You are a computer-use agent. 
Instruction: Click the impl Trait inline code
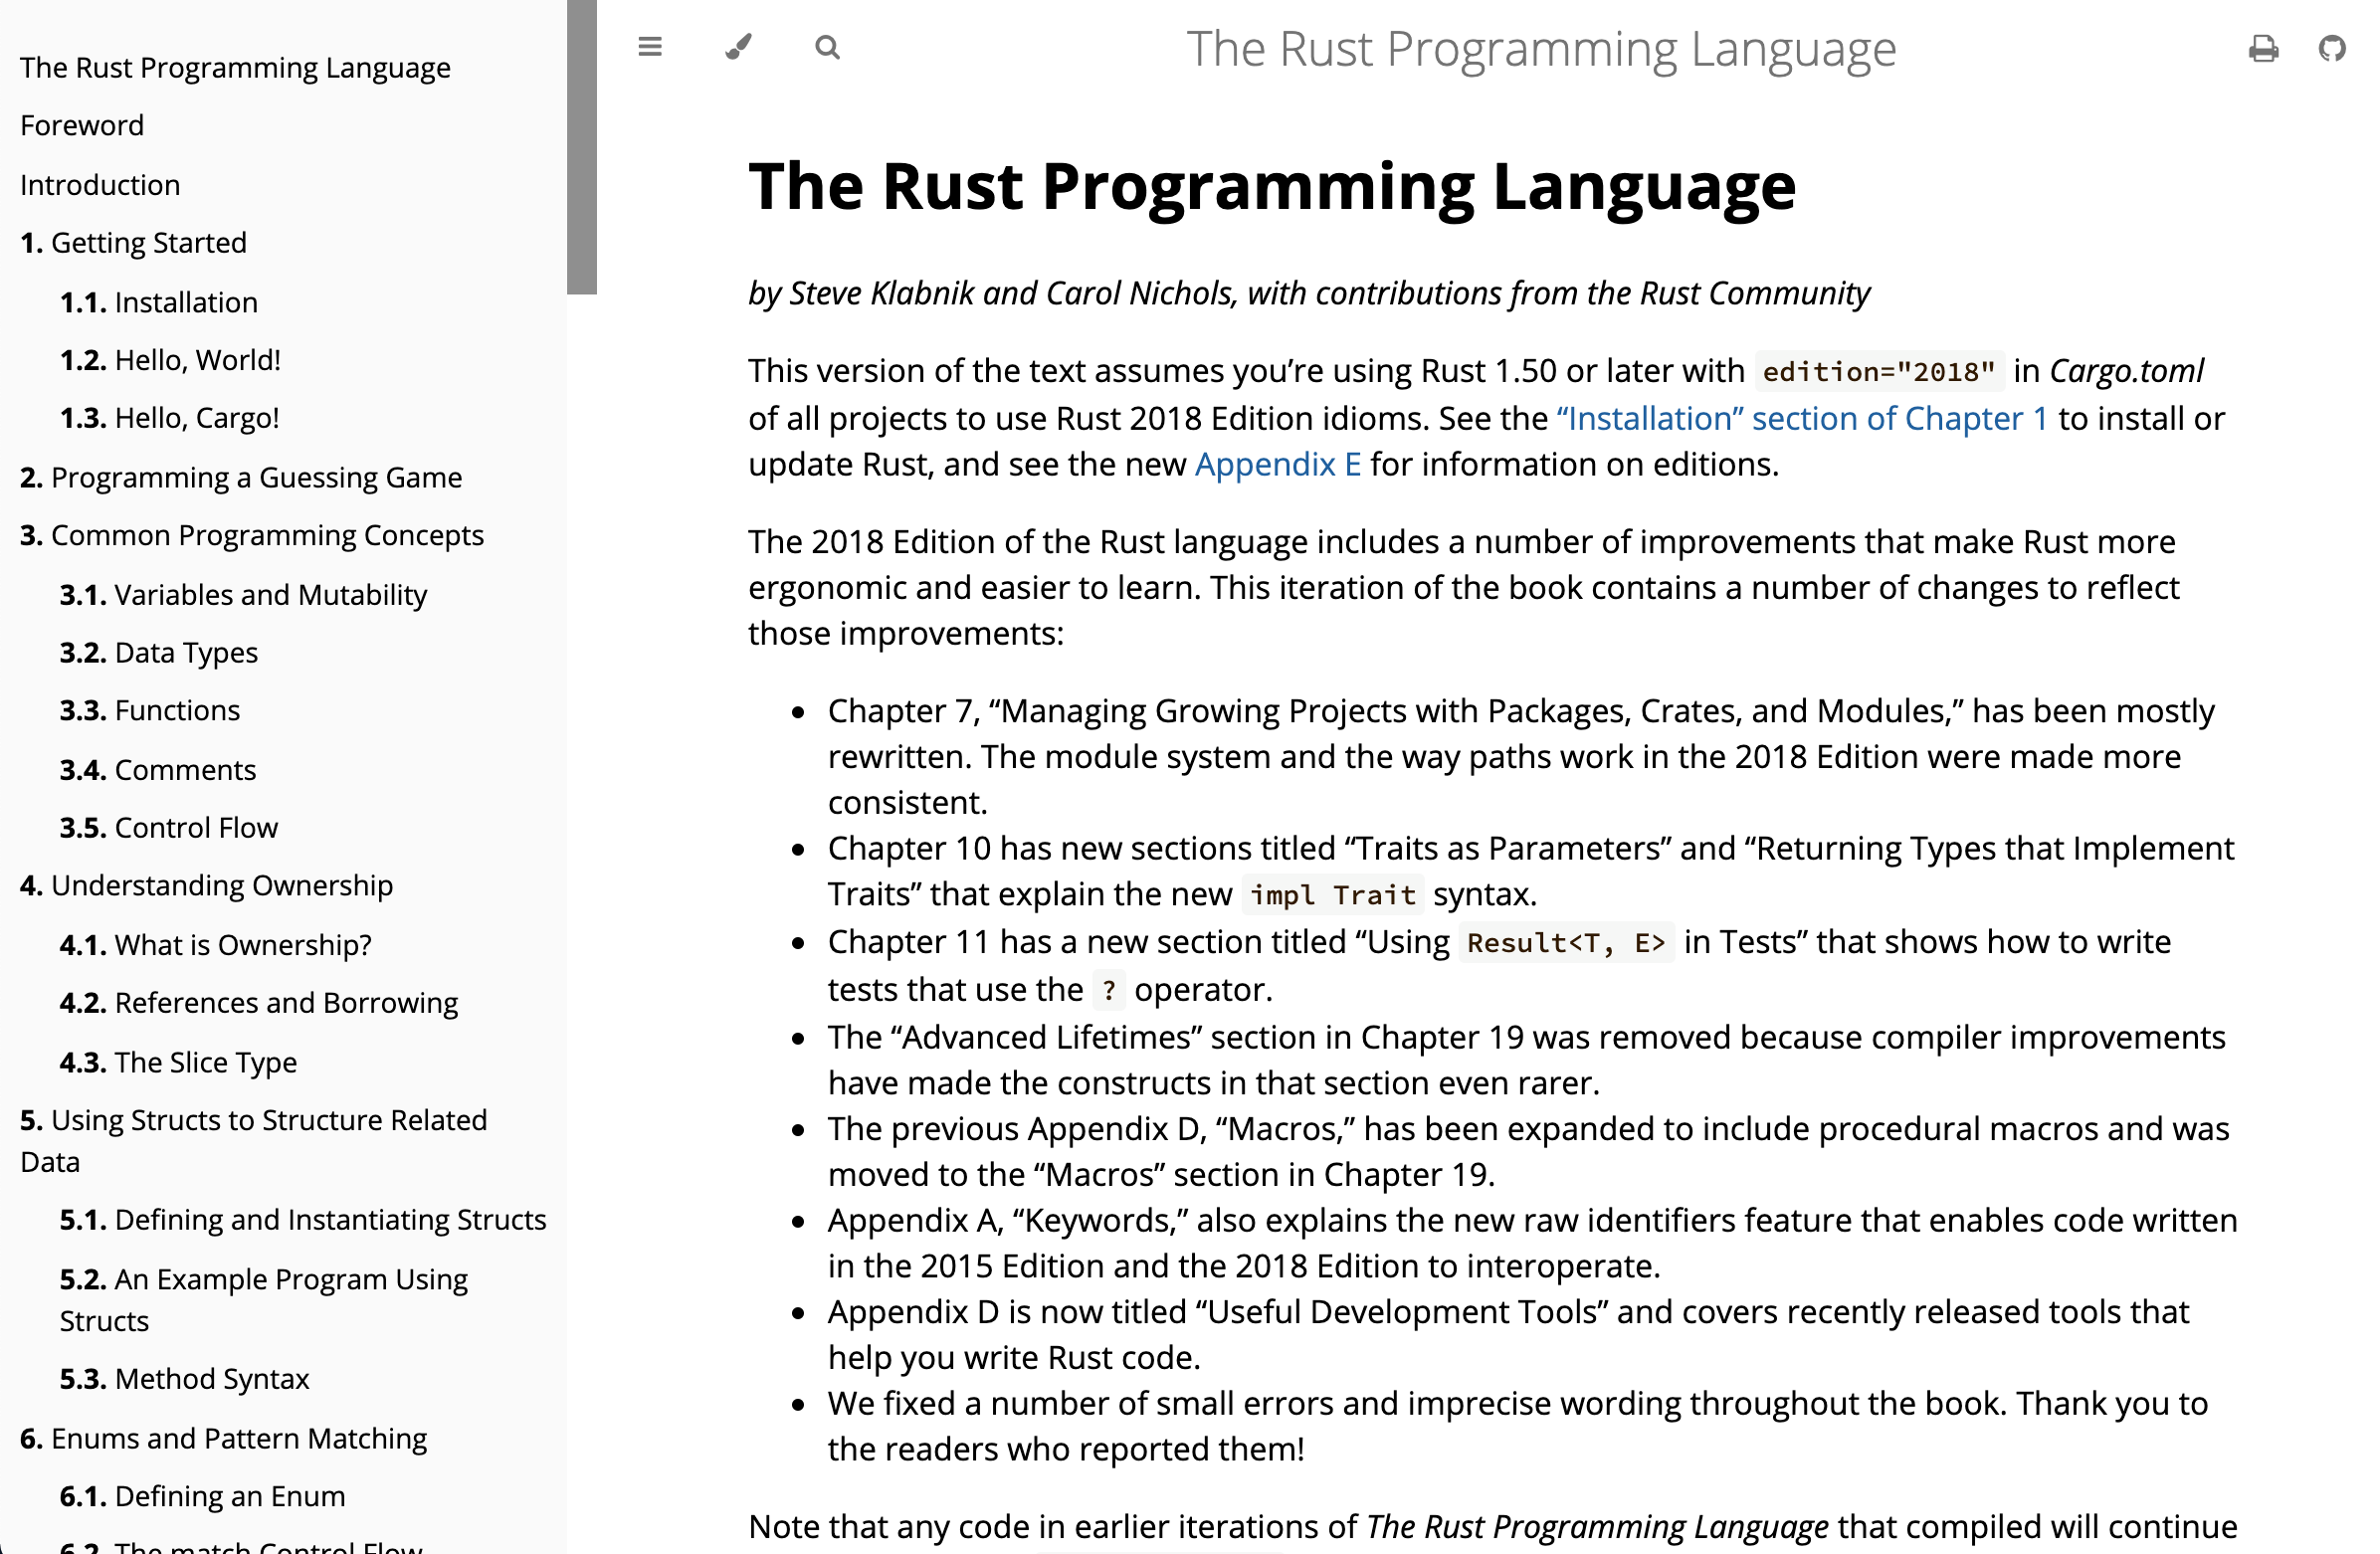1333,894
